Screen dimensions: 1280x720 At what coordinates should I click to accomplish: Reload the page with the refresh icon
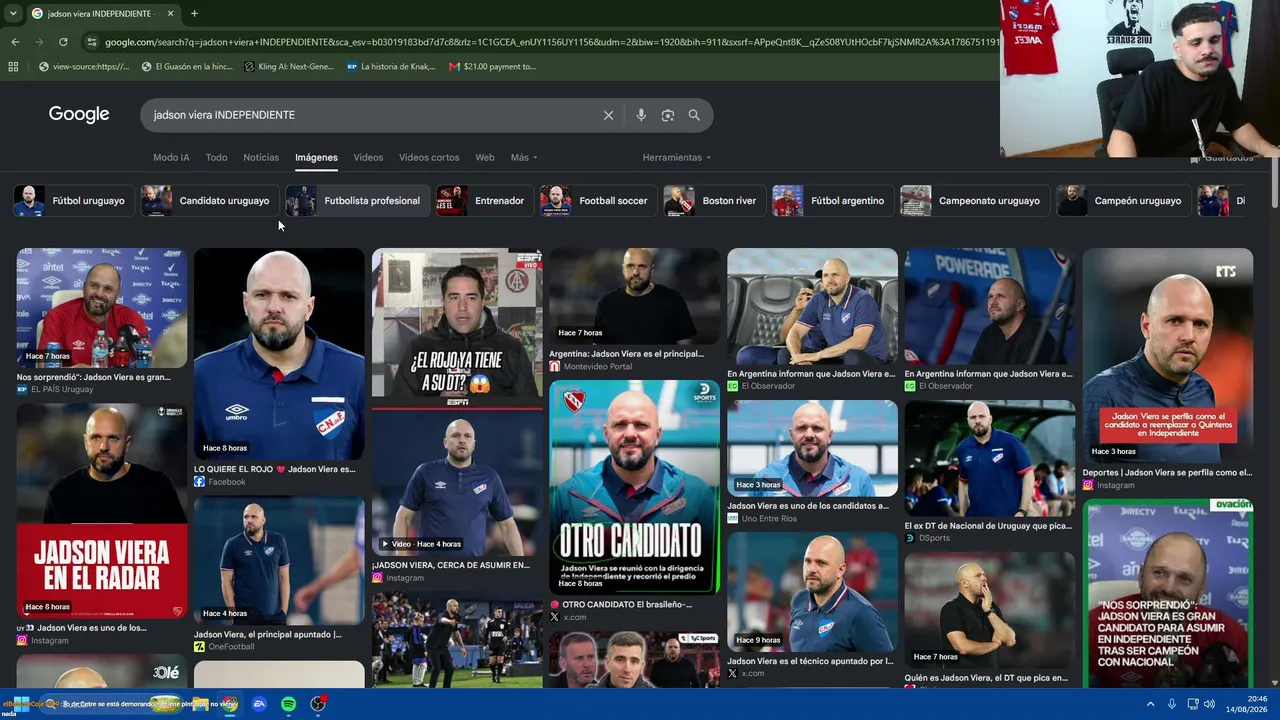pyautogui.click(x=63, y=42)
